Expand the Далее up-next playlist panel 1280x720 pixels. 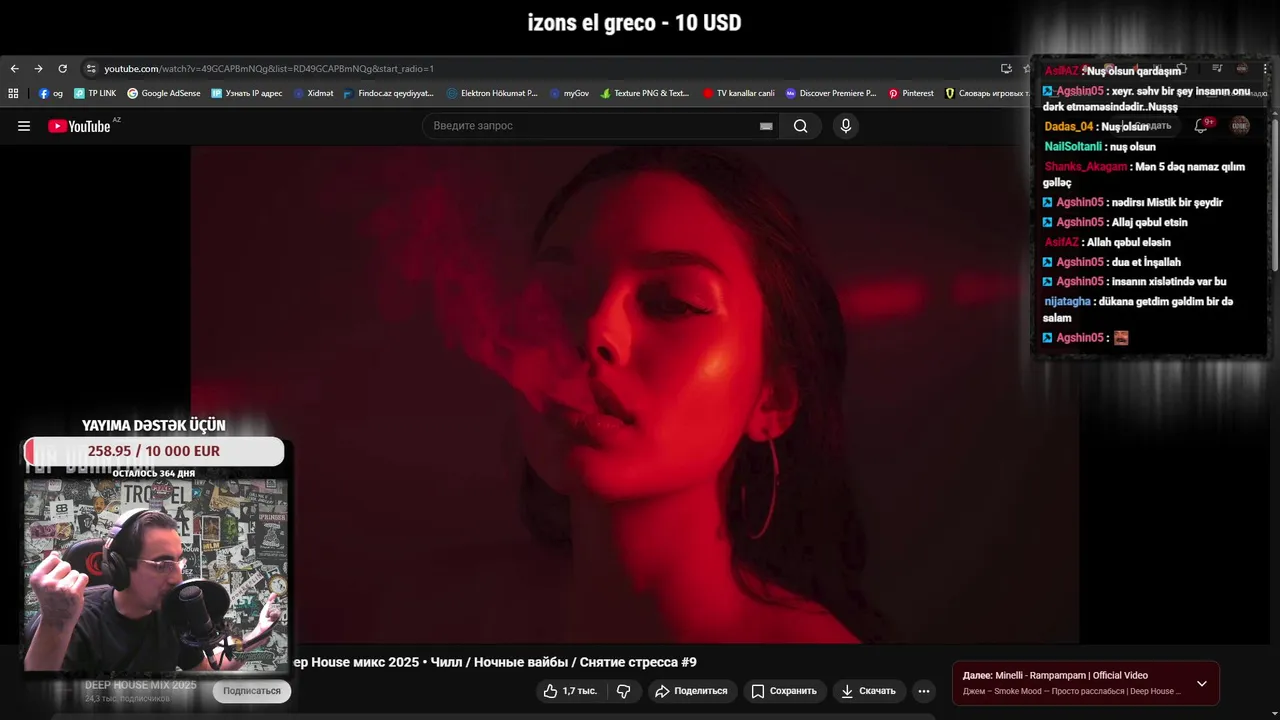tap(1201, 684)
